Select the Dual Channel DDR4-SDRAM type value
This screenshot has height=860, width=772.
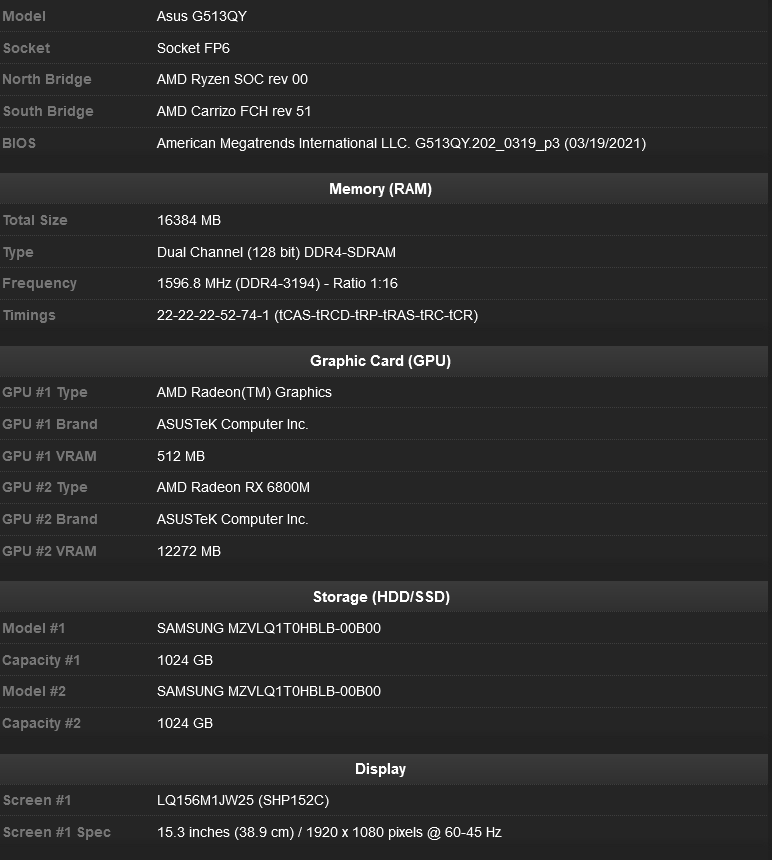(x=276, y=252)
